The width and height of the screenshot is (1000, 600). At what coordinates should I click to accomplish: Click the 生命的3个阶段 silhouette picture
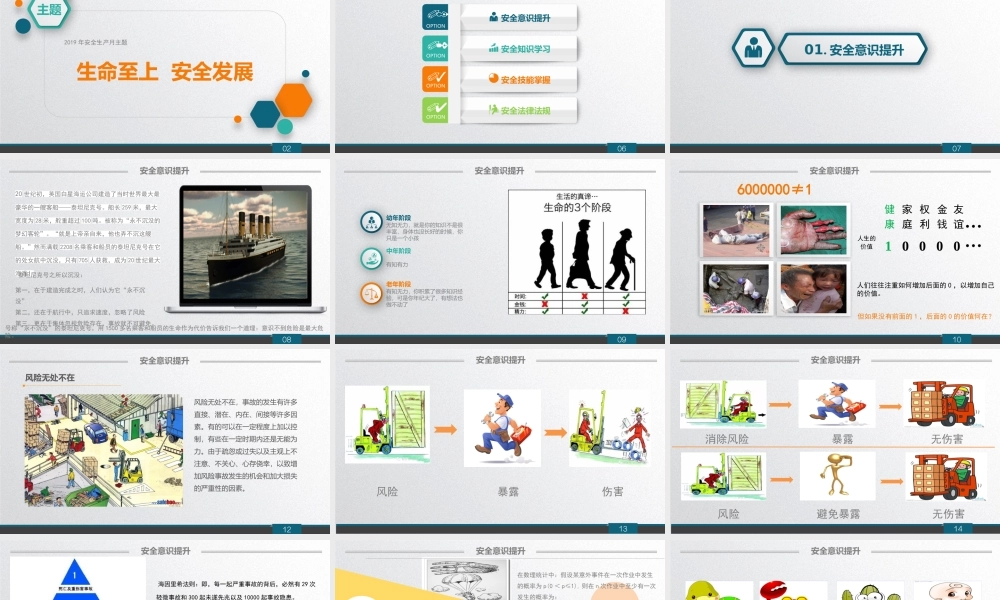pyautogui.click(x=577, y=252)
